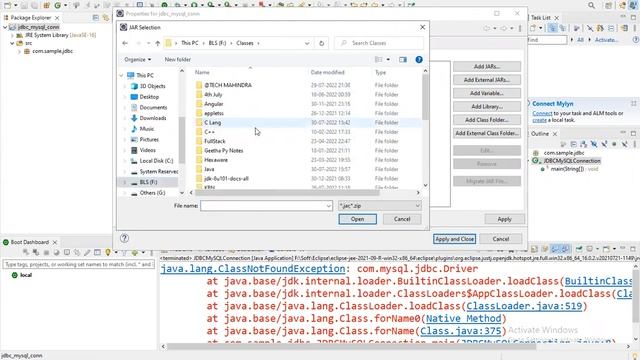Select the @TECH MAHINDRA folder
The height and width of the screenshot is (360, 640).
[x=228, y=85]
